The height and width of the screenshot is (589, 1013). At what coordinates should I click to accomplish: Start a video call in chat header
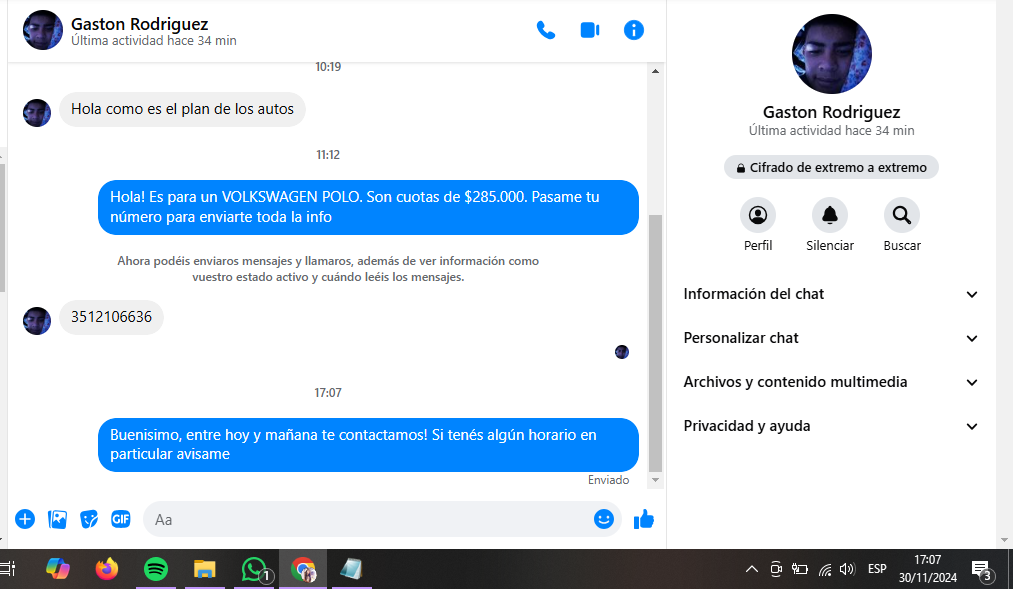click(590, 30)
